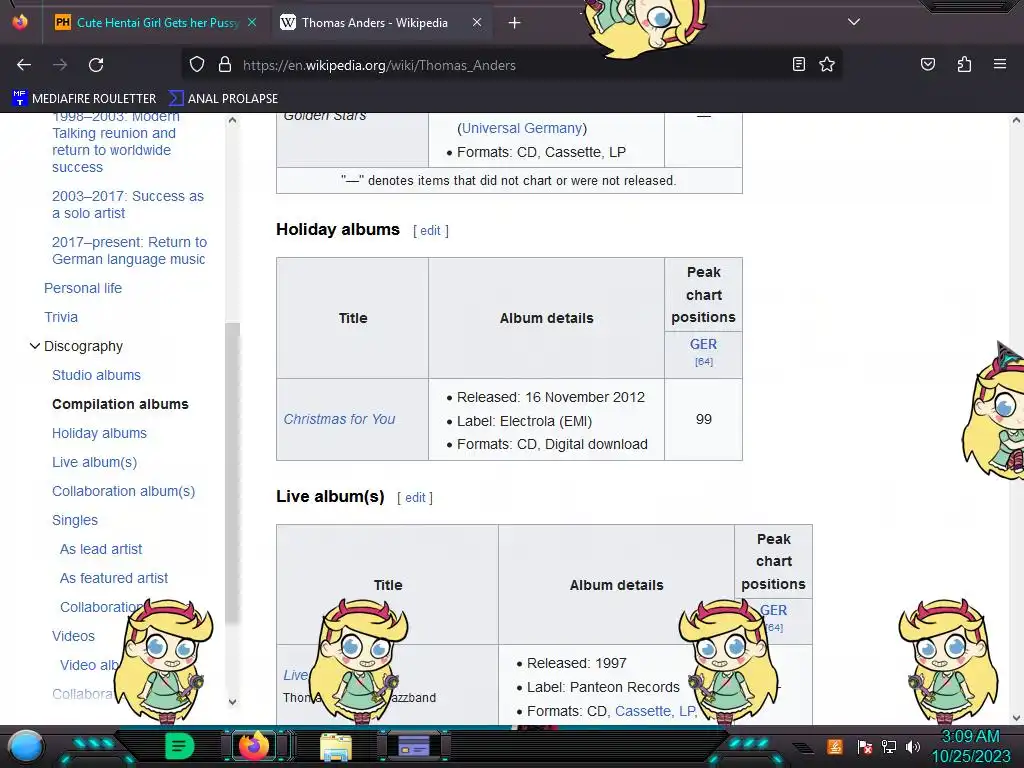This screenshot has width=1024, height=768.
Task: Open 2017–present: Return to German language music
Action: [129, 251]
